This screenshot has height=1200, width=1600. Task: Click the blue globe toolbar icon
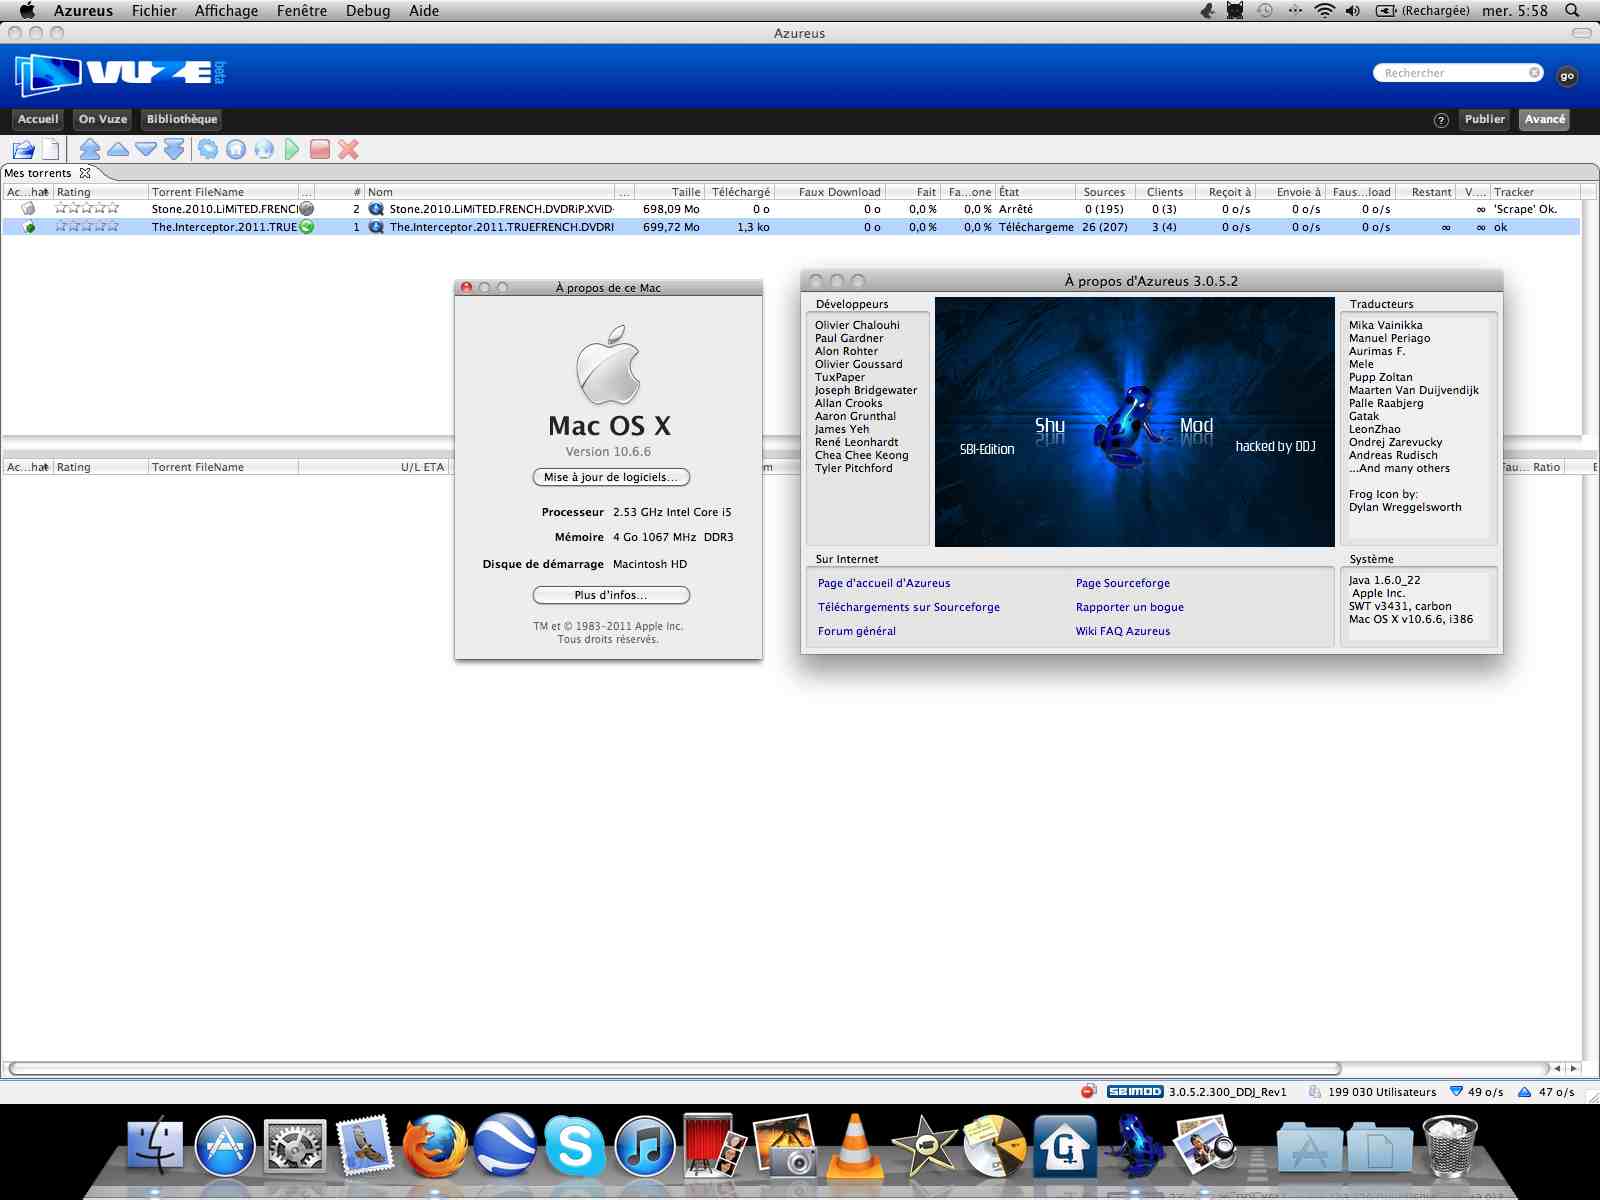(264, 150)
